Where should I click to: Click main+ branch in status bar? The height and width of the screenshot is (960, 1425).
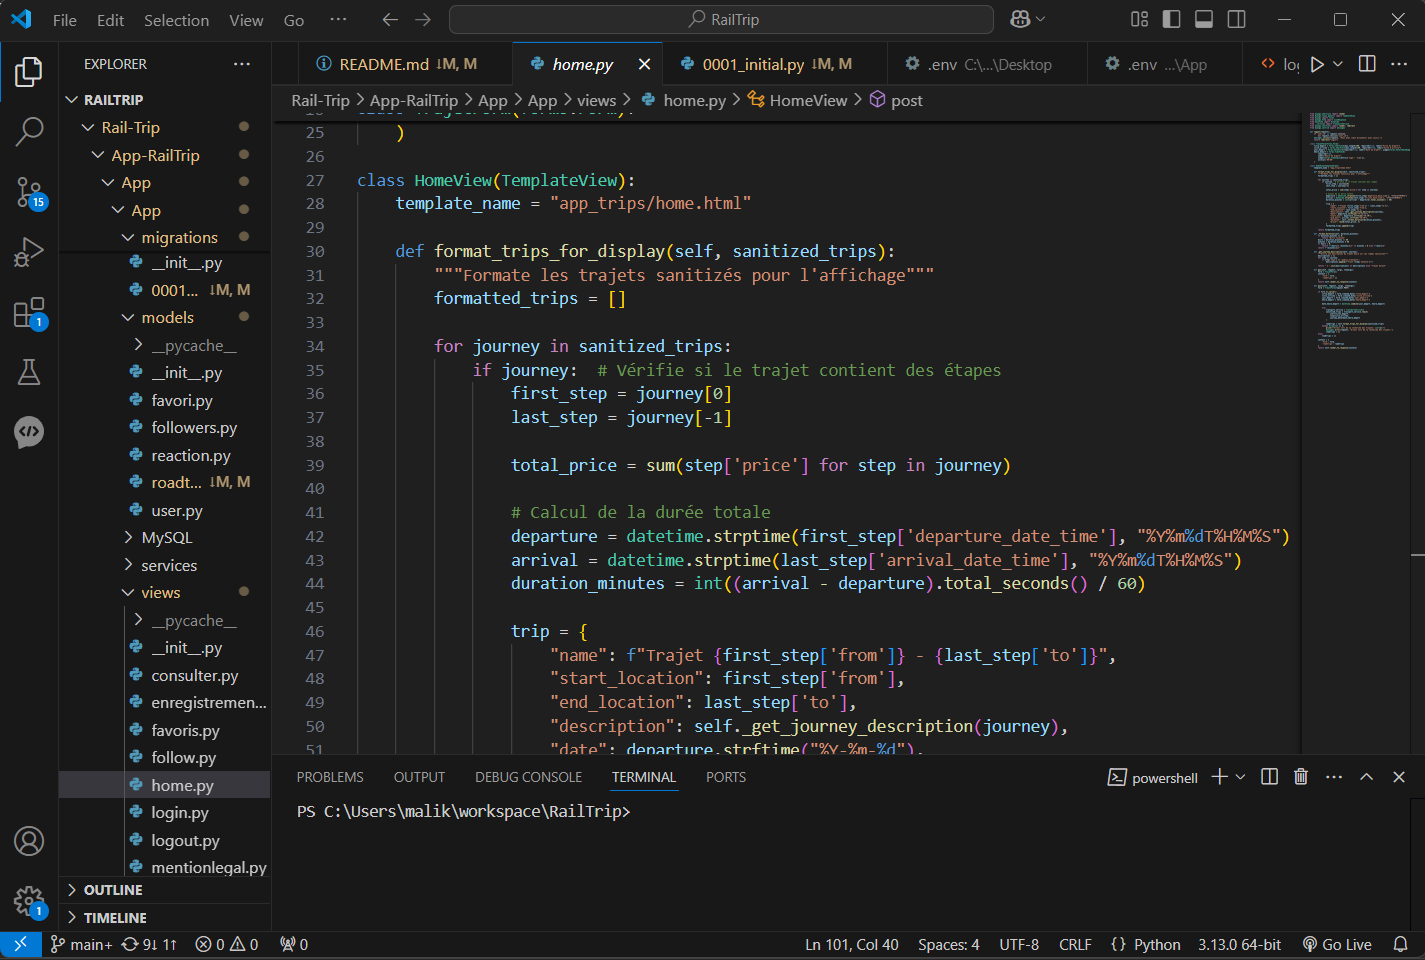81,945
